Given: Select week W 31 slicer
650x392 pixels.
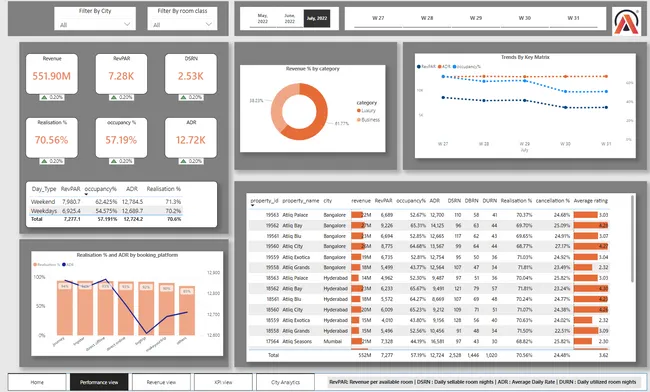Looking at the screenshot, I should click(x=573, y=18).
